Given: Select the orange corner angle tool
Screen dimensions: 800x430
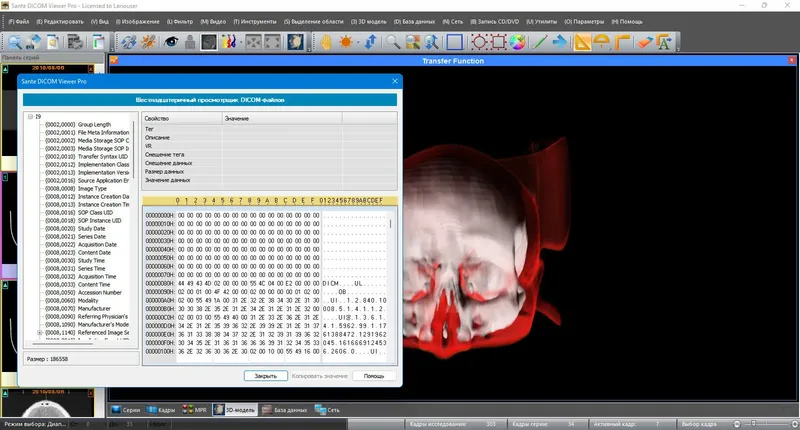Looking at the screenshot, I should coord(622,42).
